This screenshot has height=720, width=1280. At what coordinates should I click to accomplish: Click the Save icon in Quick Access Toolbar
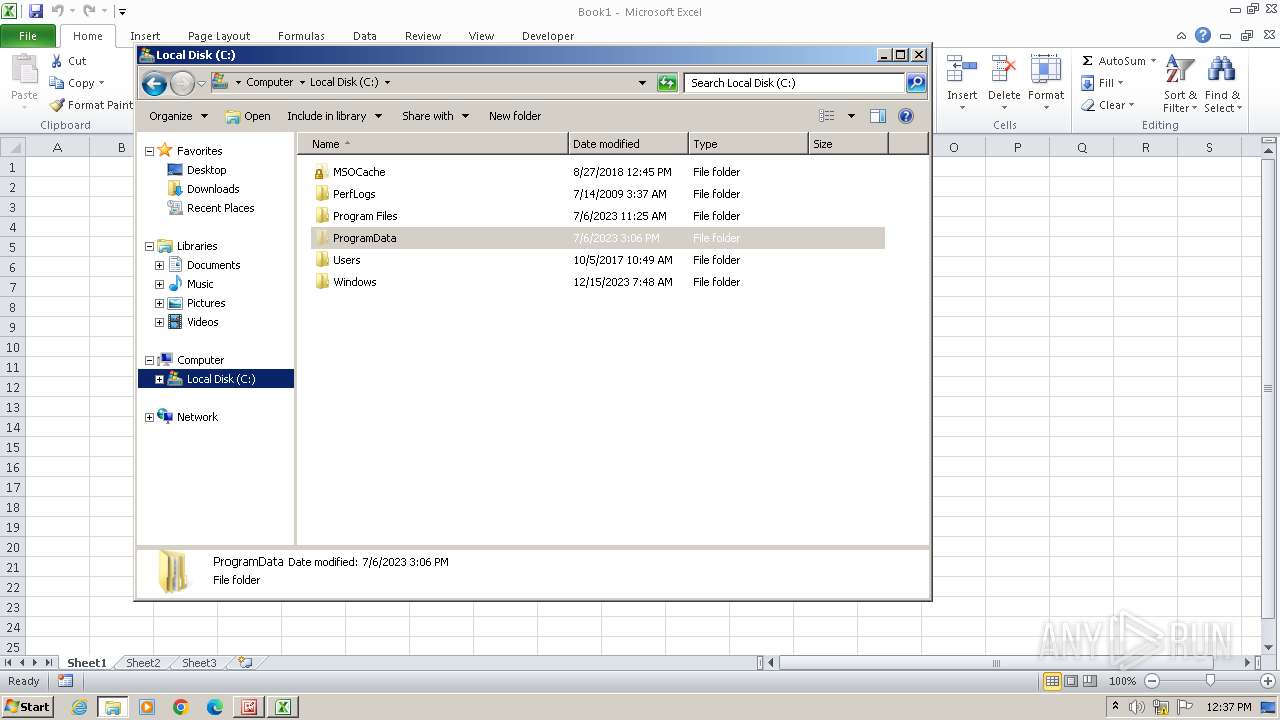(x=36, y=11)
